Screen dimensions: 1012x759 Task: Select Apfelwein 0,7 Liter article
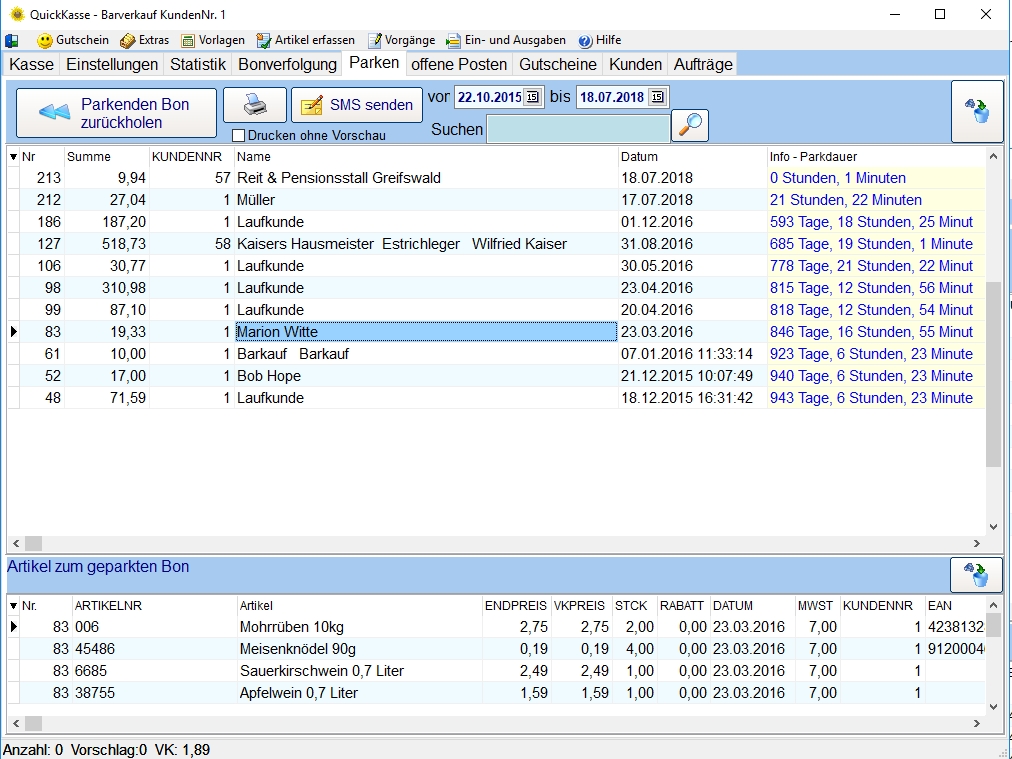(497, 693)
